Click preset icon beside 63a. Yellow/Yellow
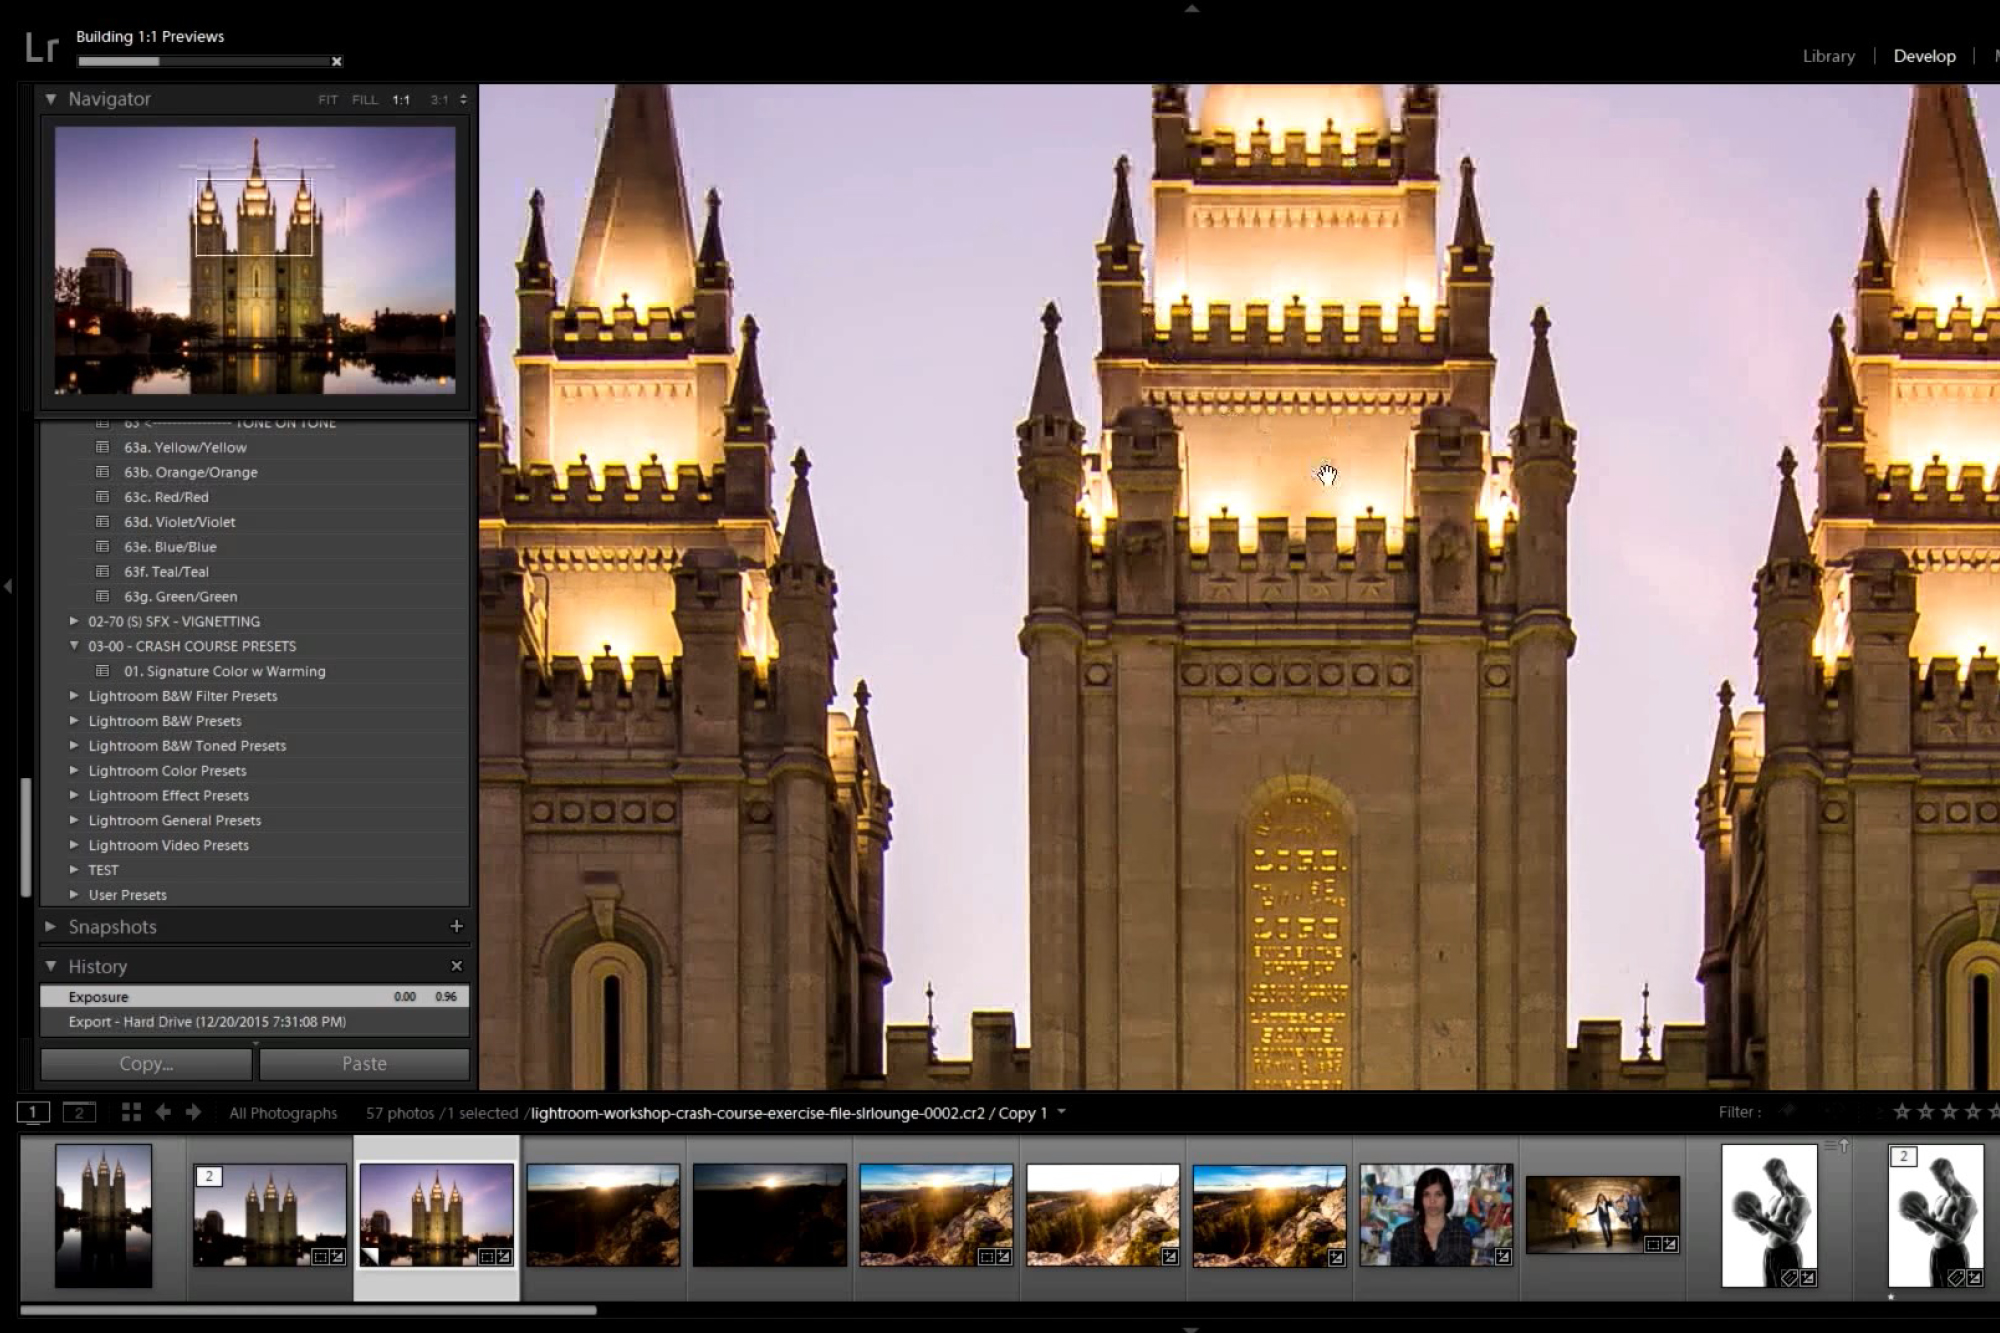2000x1333 pixels. 102,447
